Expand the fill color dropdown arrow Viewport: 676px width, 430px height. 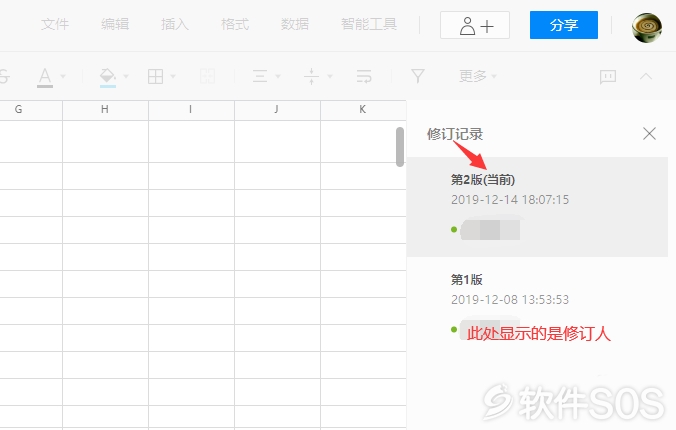126,77
